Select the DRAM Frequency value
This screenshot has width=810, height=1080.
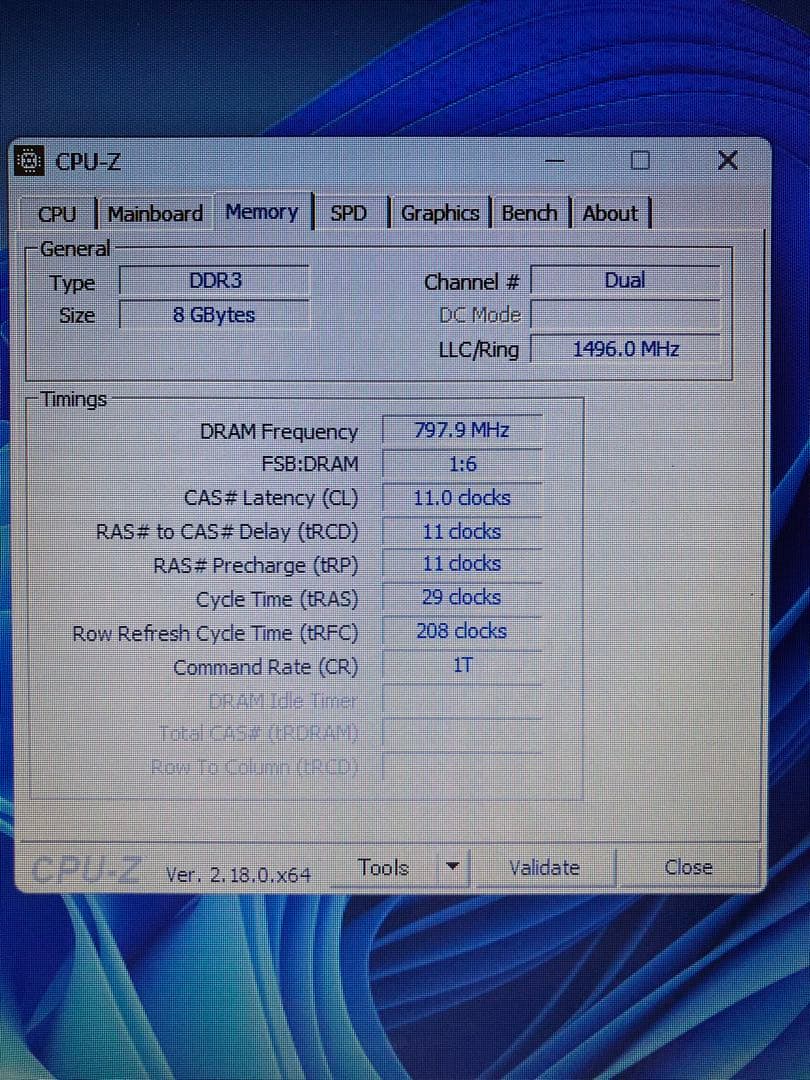460,429
